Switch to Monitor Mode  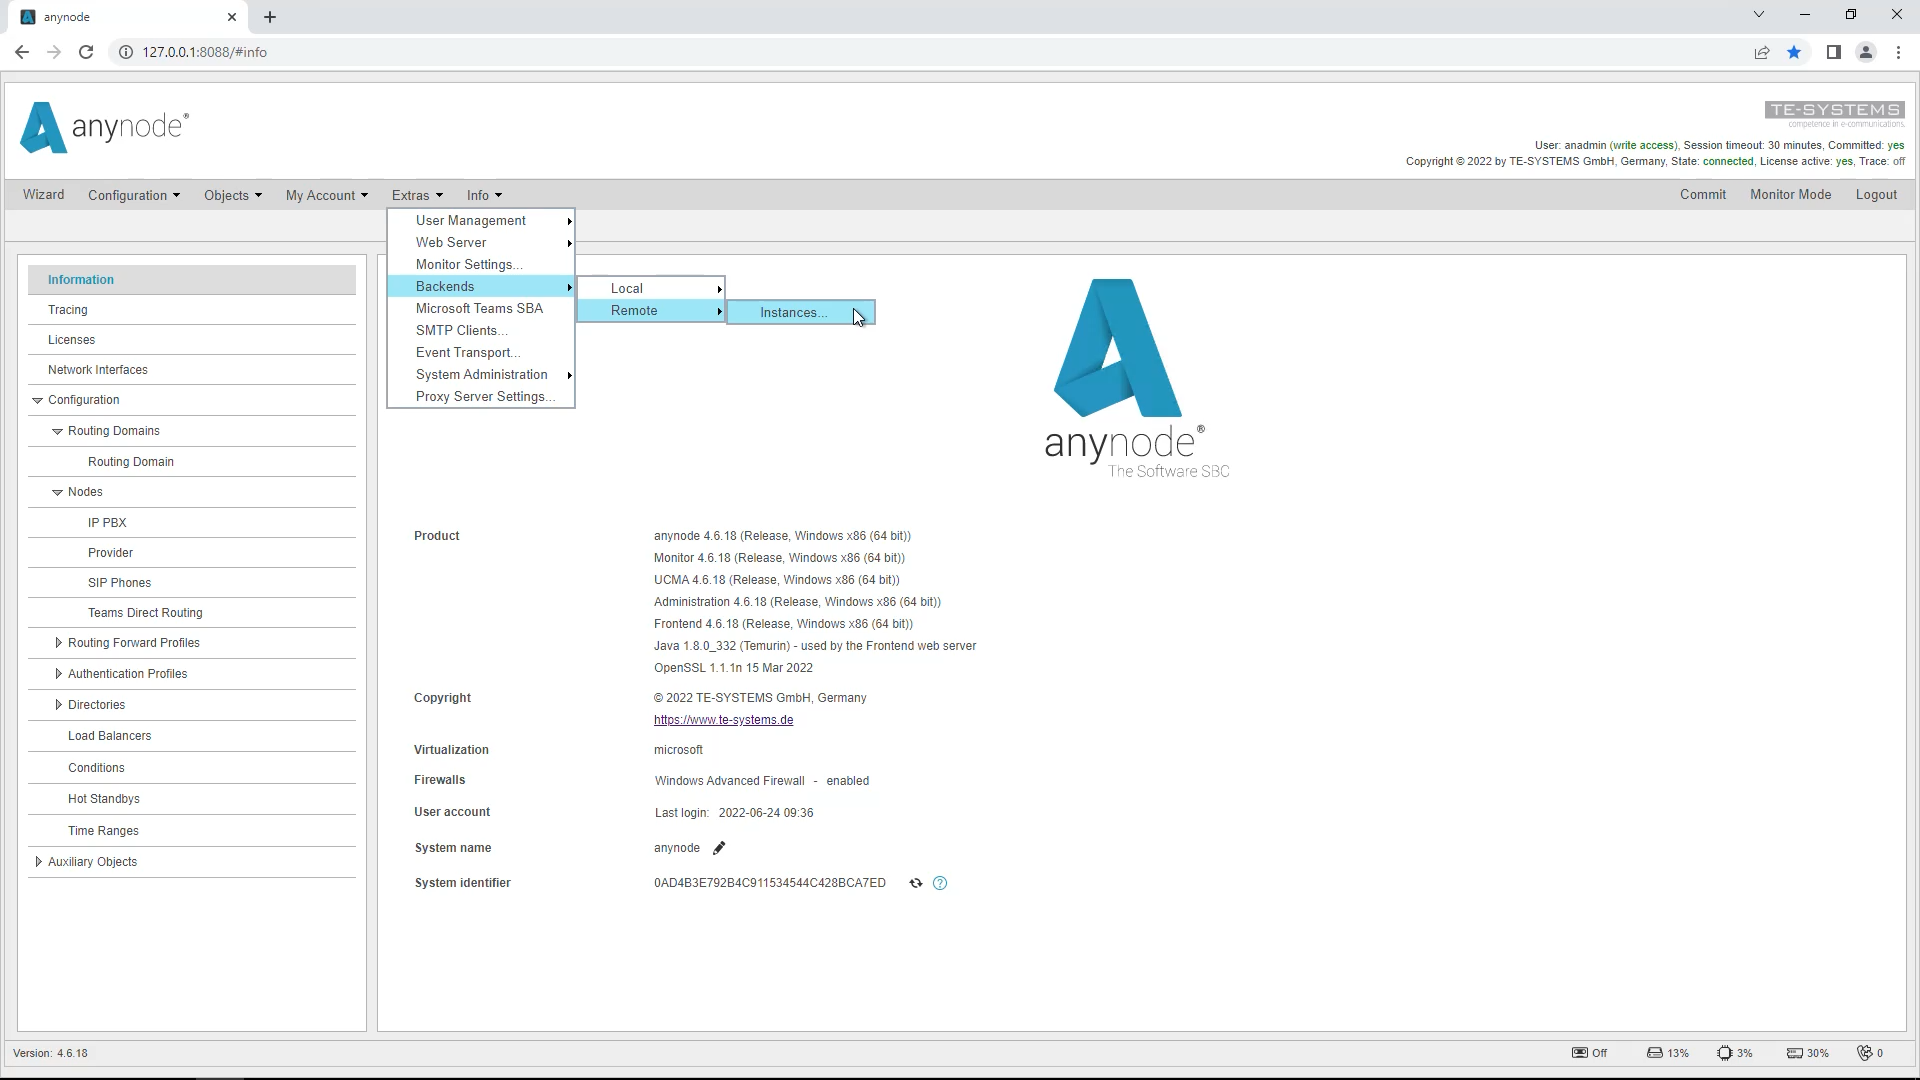[x=1790, y=195]
